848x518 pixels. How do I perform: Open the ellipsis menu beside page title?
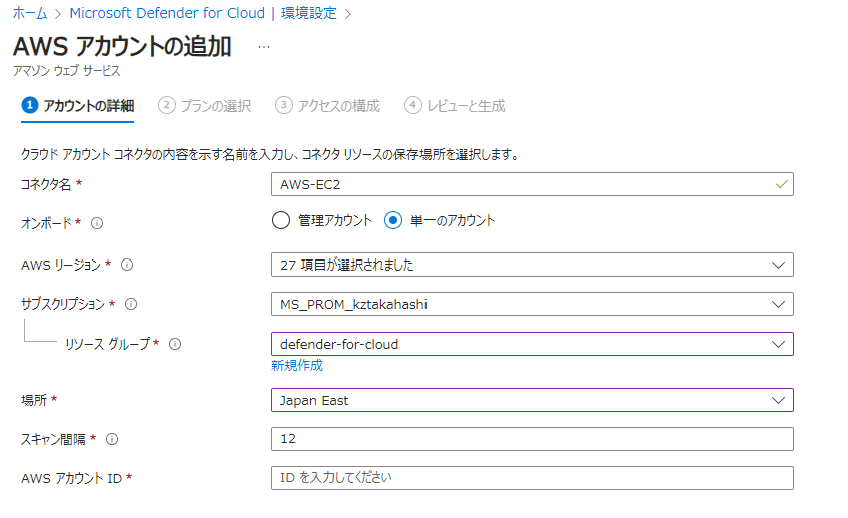coord(264,46)
